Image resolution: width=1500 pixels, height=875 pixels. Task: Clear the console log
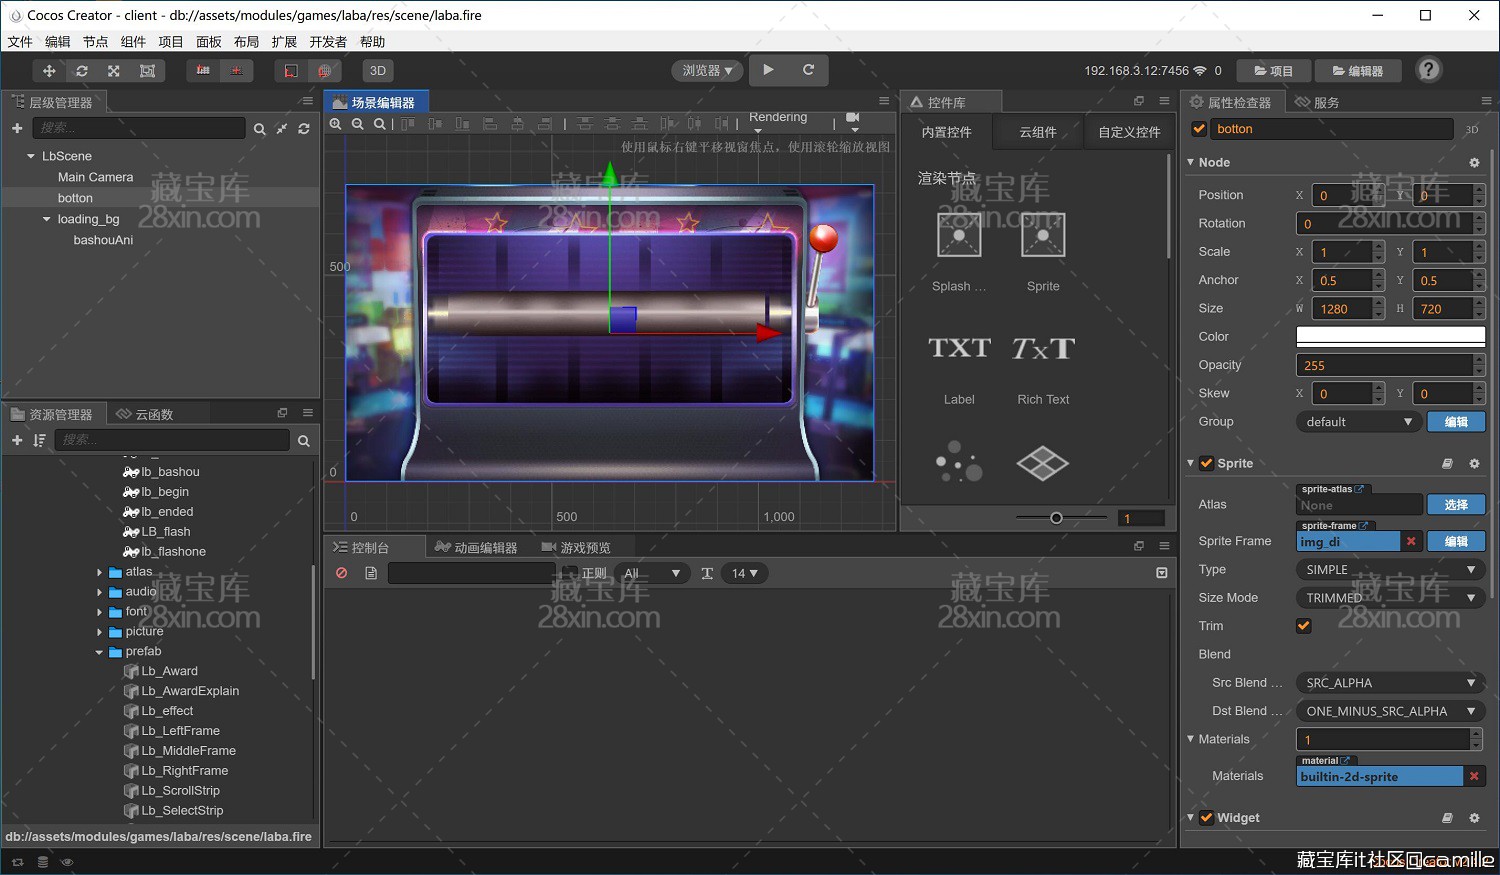(x=342, y=573)
